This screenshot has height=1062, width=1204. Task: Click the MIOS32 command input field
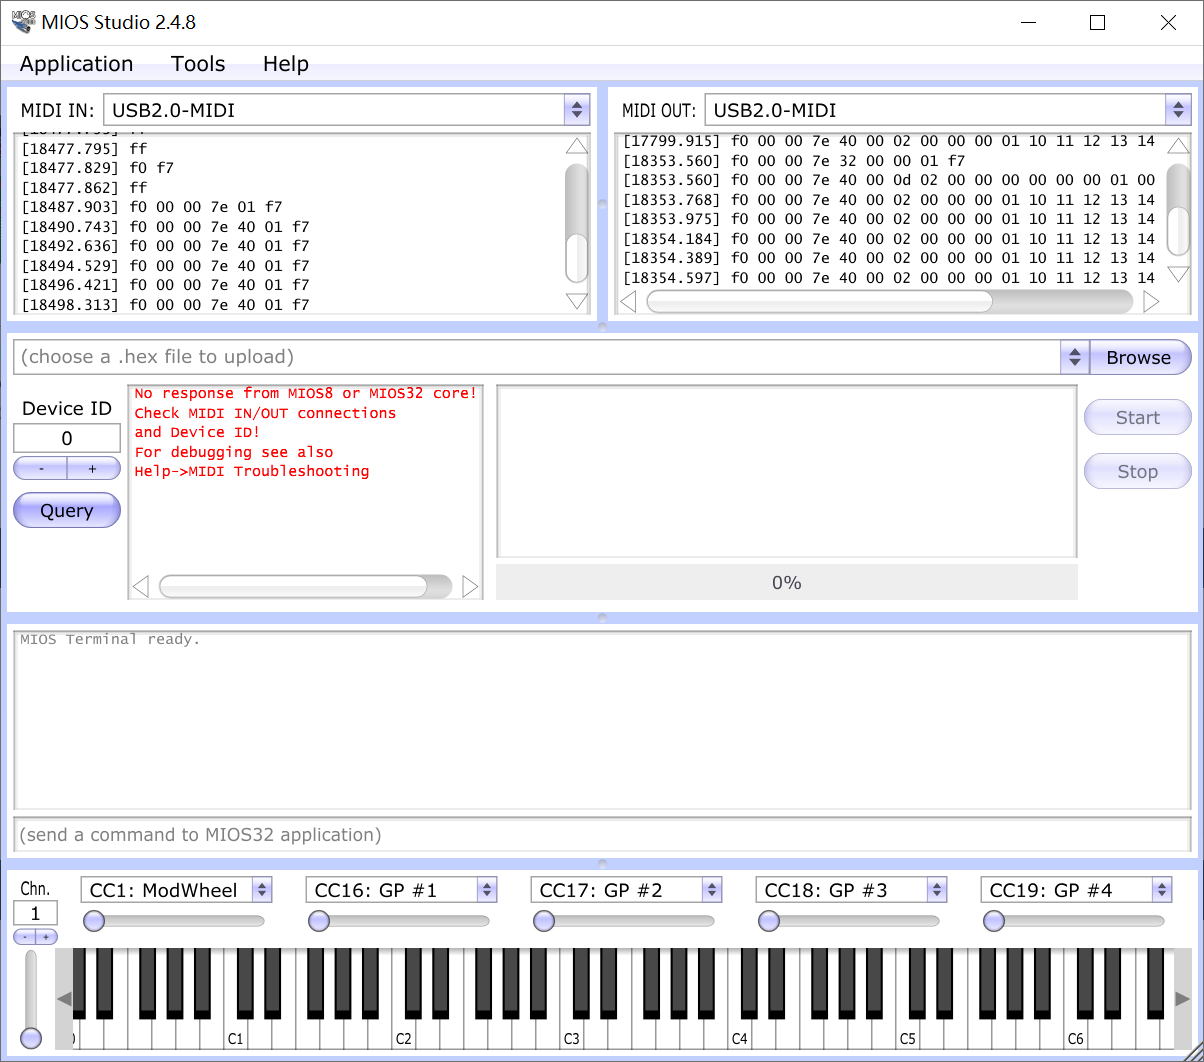(x=602, y=834)
